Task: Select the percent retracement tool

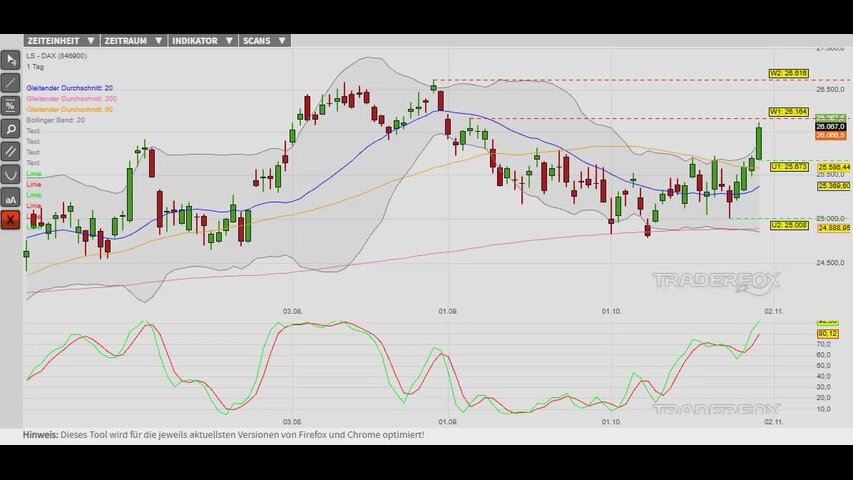Action: 10,106
